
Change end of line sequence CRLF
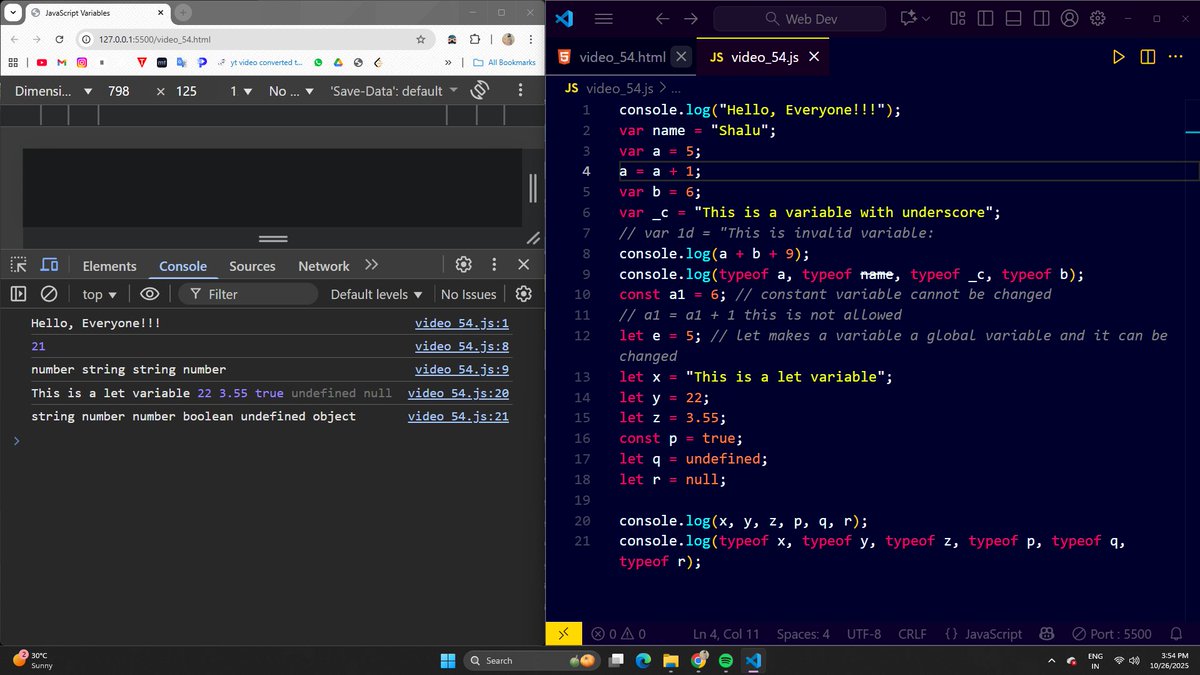click(x=913, y=634)
